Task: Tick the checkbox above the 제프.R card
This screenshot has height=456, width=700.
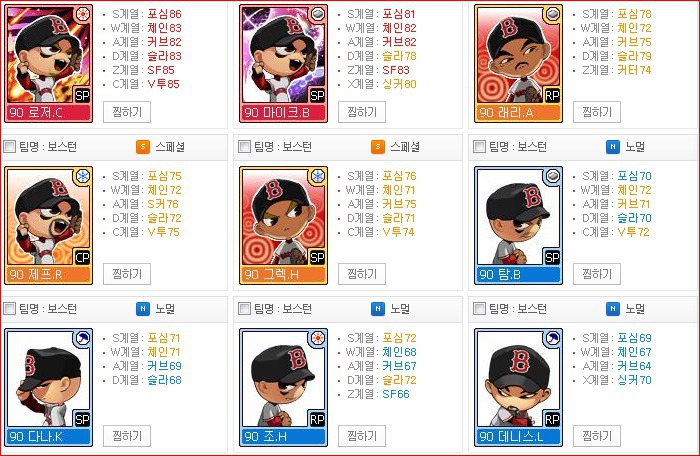Action: click(9, 146)
